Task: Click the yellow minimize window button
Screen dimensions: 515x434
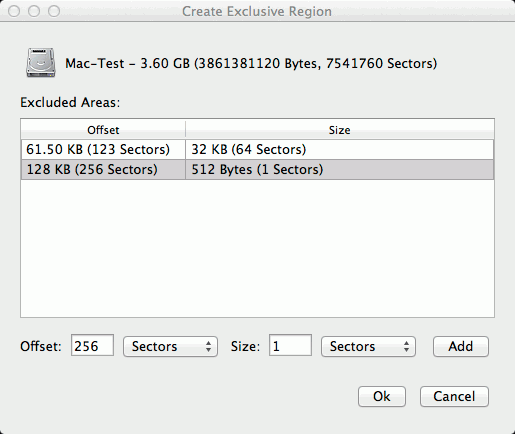Action: pyautogui.click(x=34, y=11)
